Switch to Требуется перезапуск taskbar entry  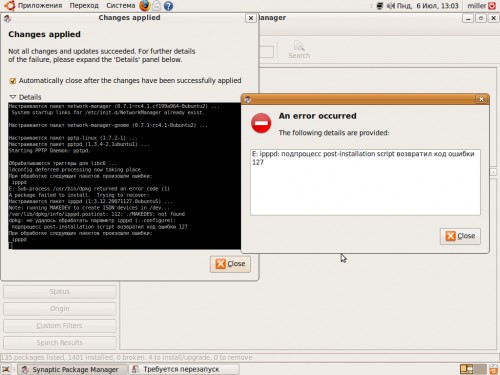tap(184, 369)
